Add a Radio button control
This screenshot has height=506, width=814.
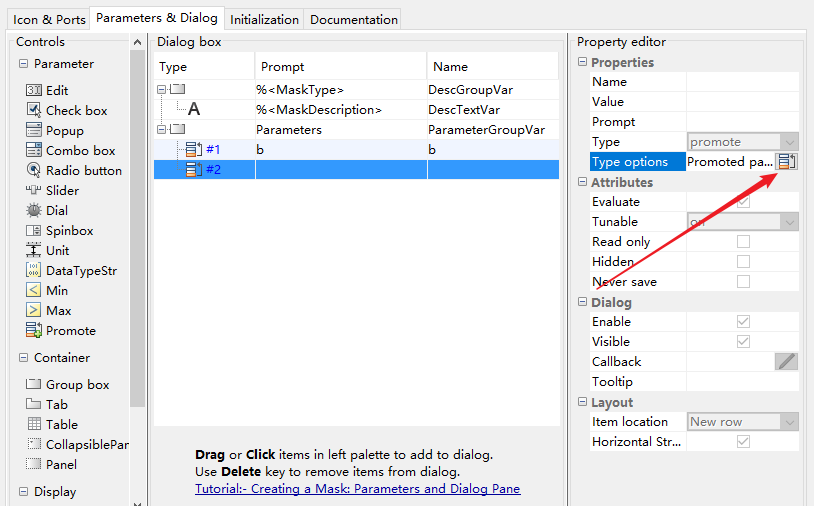[x=74, y=170]
